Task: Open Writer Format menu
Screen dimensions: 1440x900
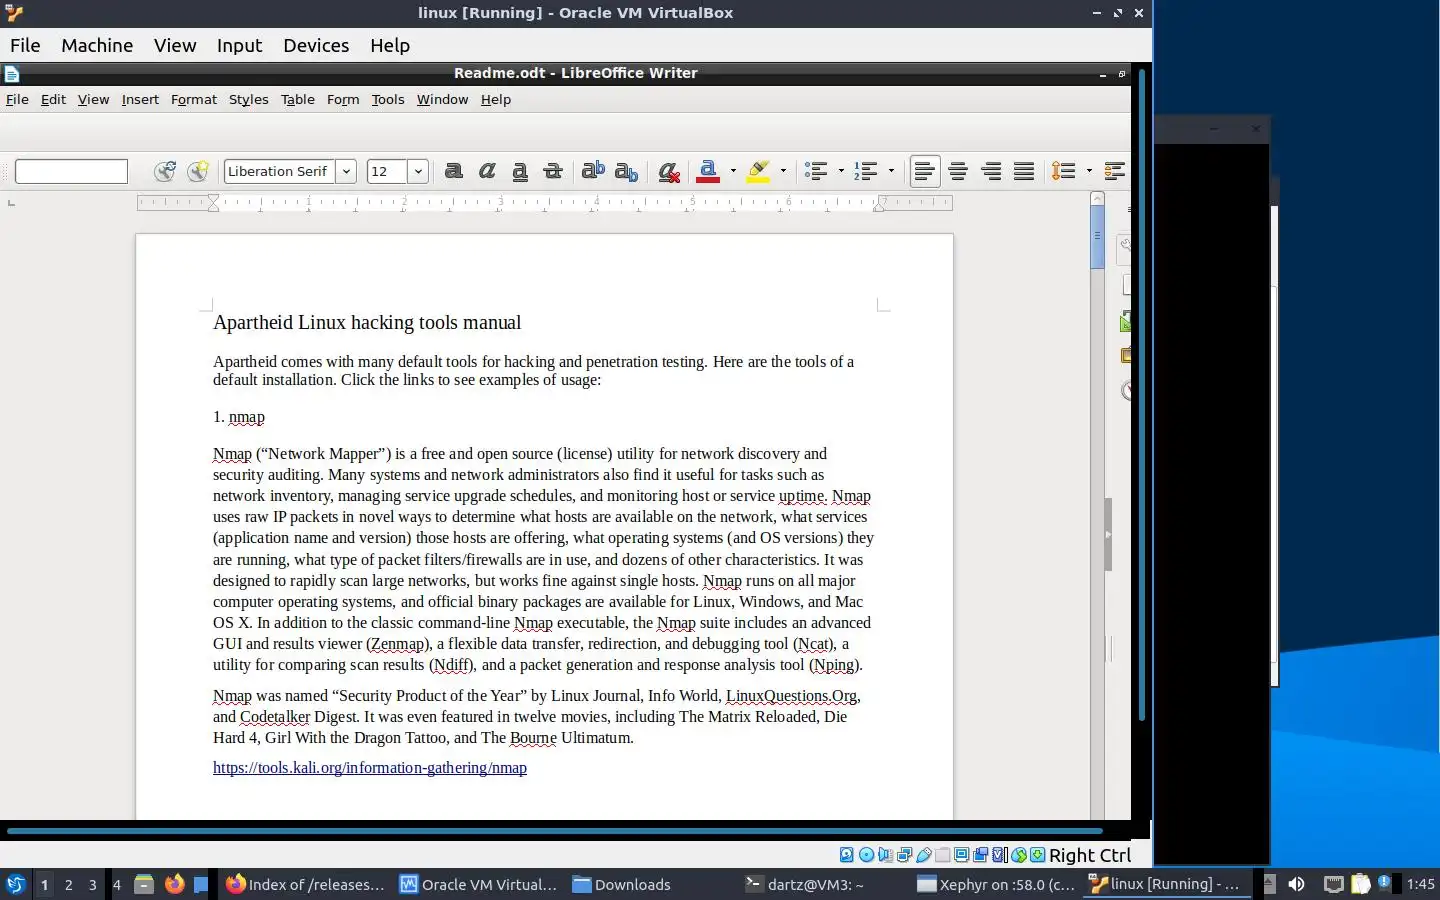Action: coord(194,99)
